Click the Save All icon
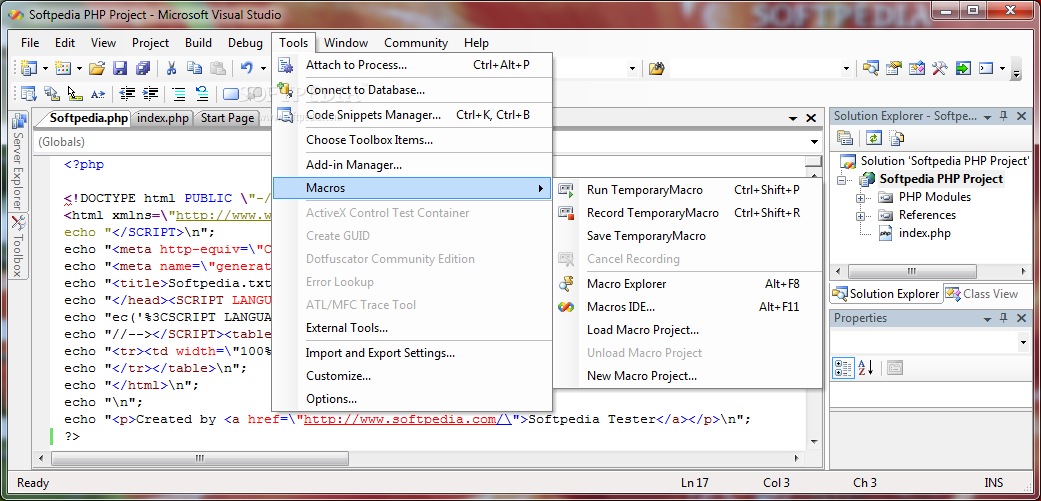Image resolution: width=1041 pixels, height=501 pixels. click(143, 68)
